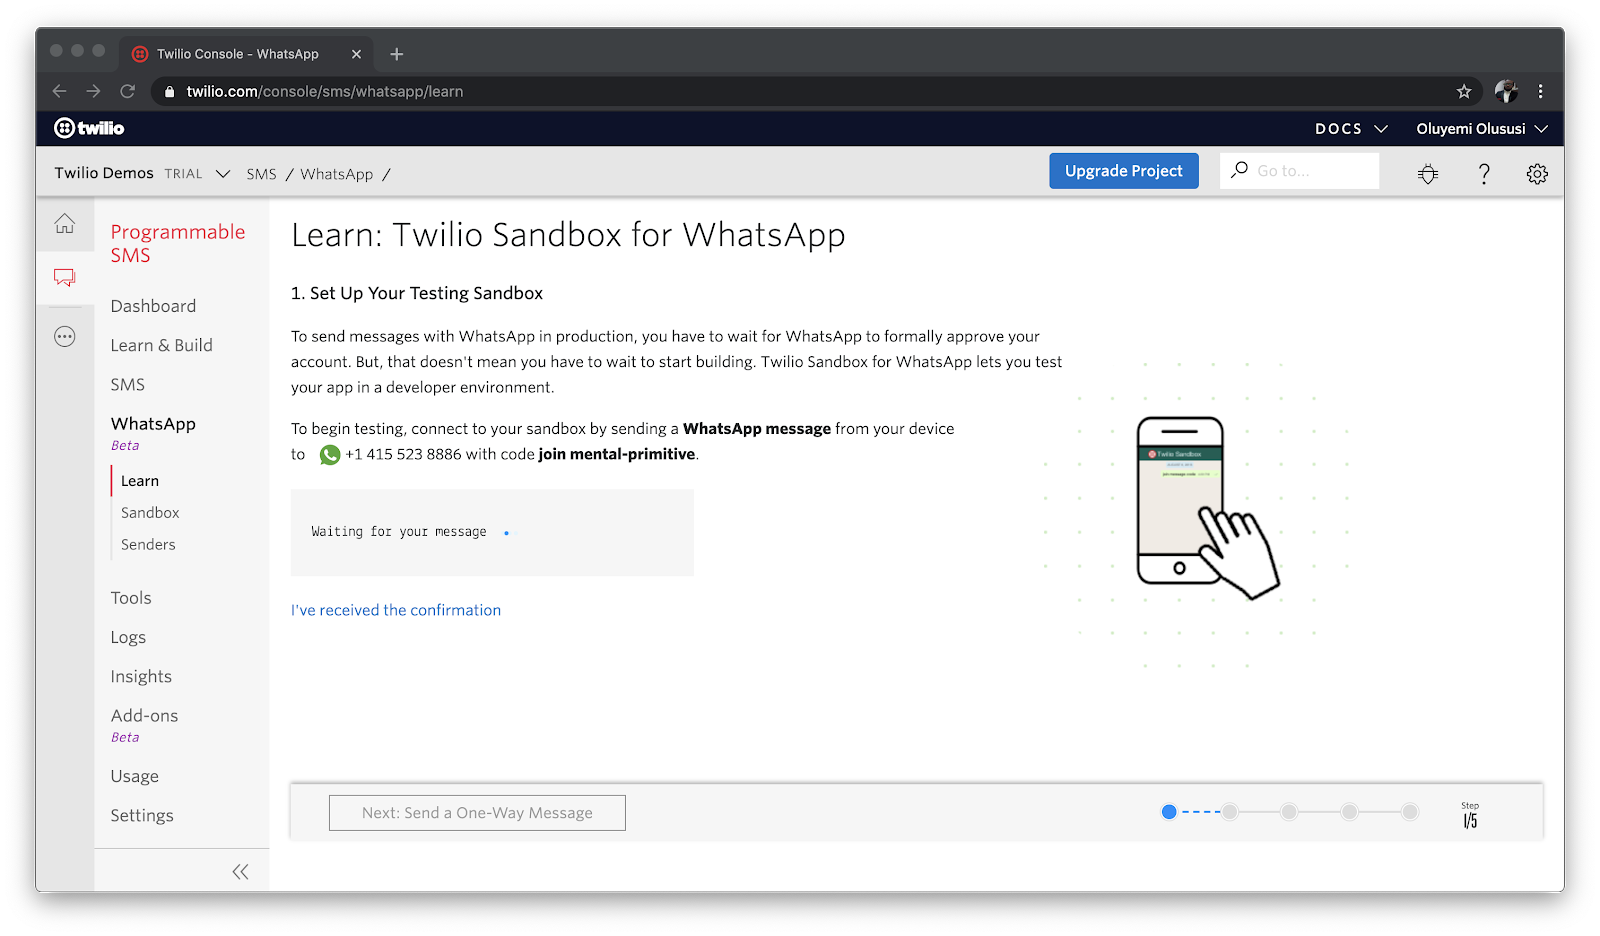Click I've received the confirmation link
The width and height of the screenshot is (1600, 936).
[x=396, y=610]
